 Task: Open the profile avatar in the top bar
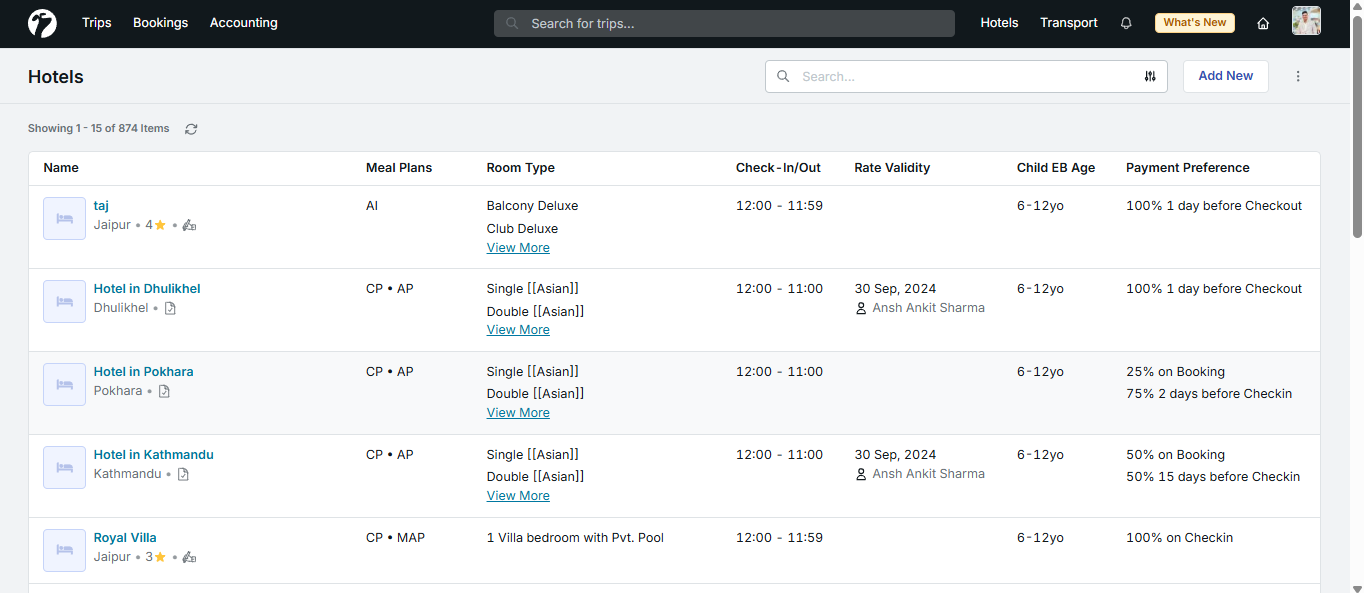point(1306,20)
